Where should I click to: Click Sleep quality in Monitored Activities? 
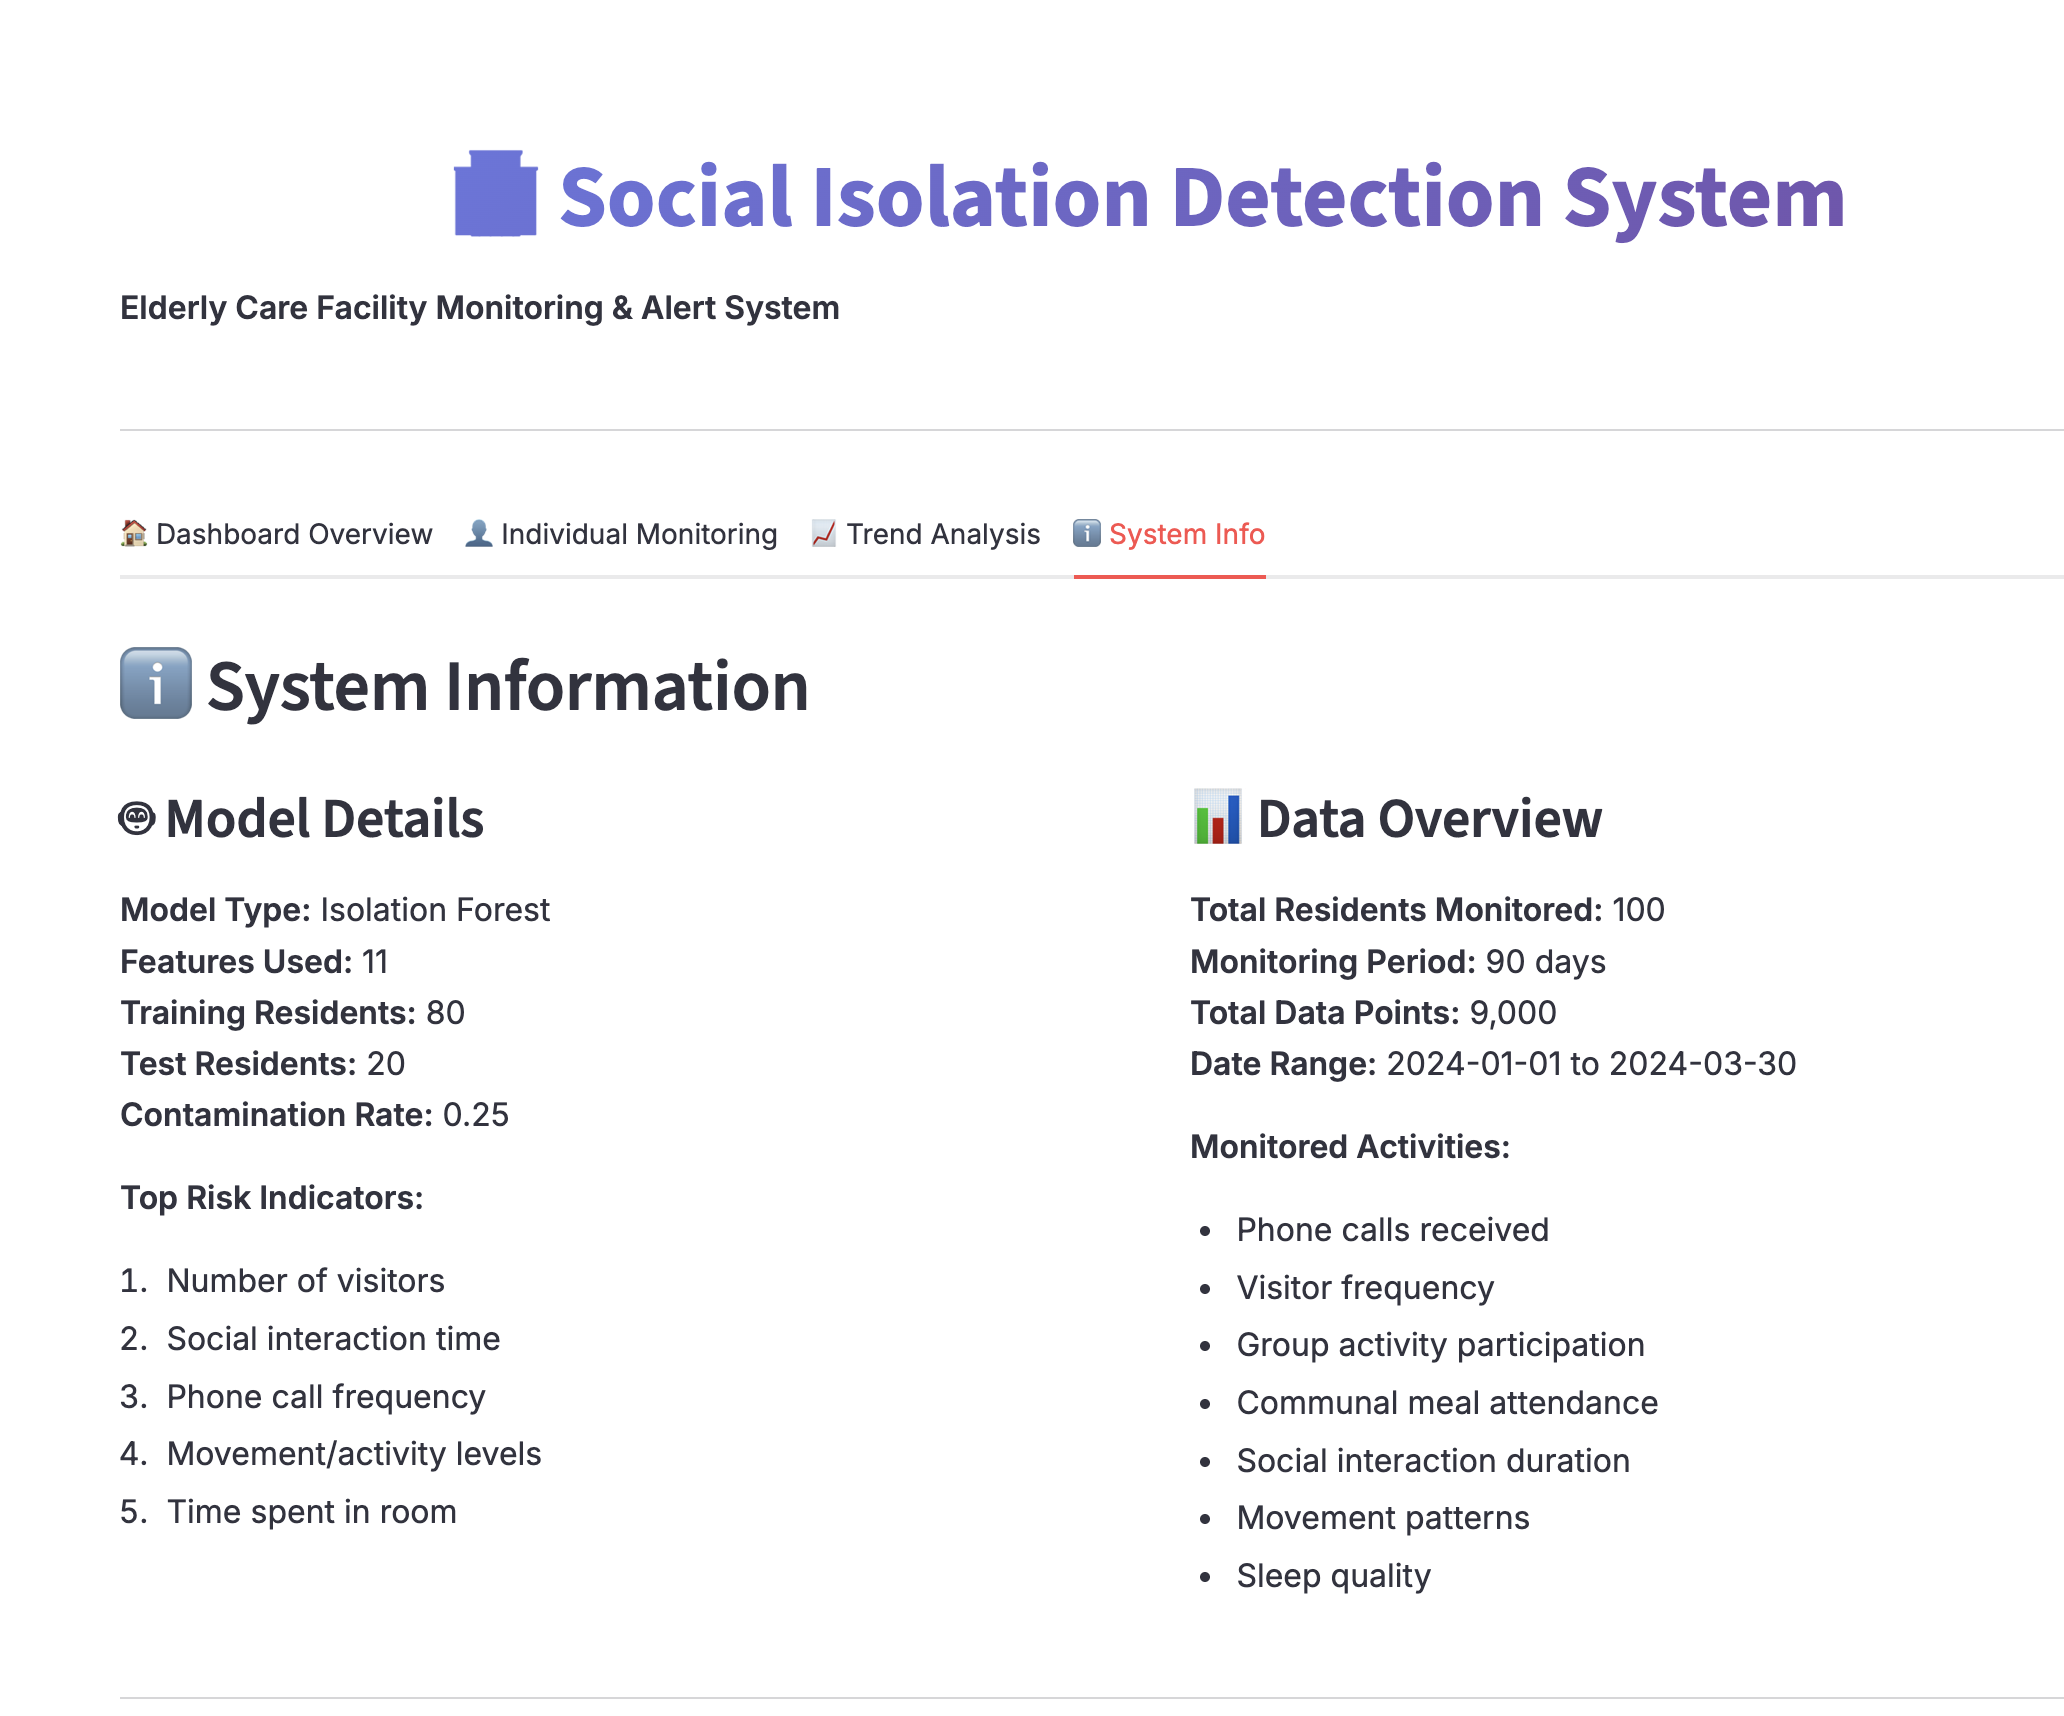click(1333, 1576)
